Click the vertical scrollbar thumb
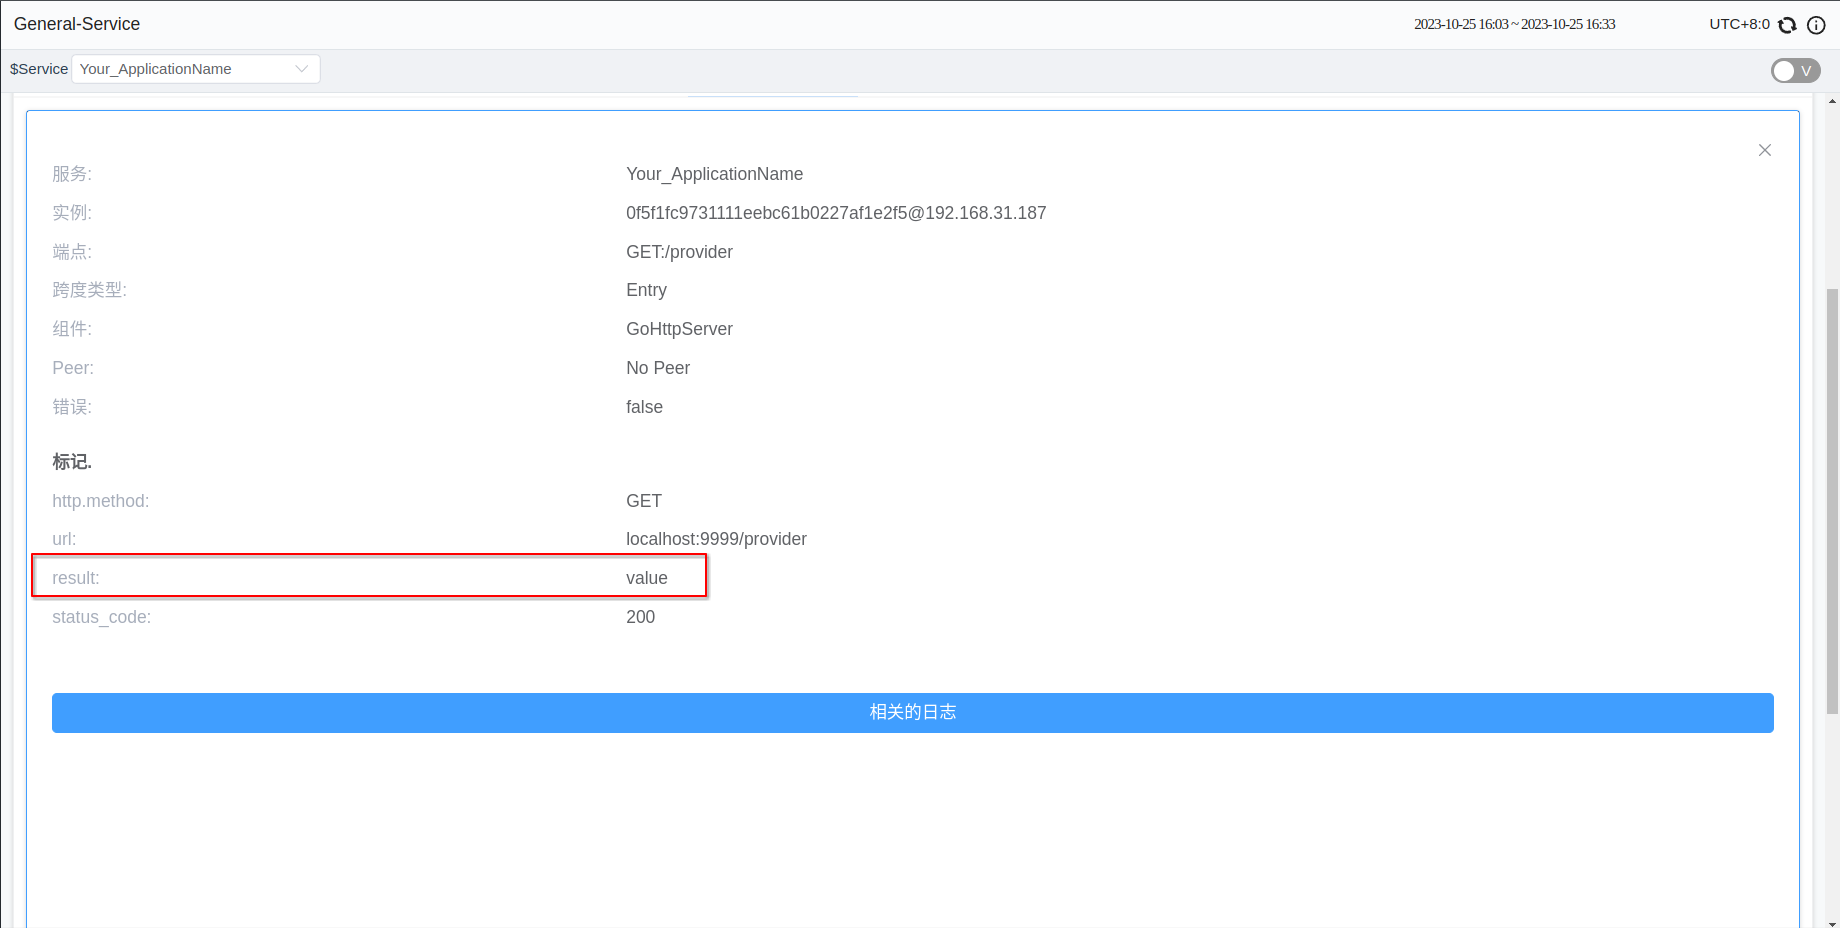This screenshot has height=928, width=1840. coord(1832,500)
